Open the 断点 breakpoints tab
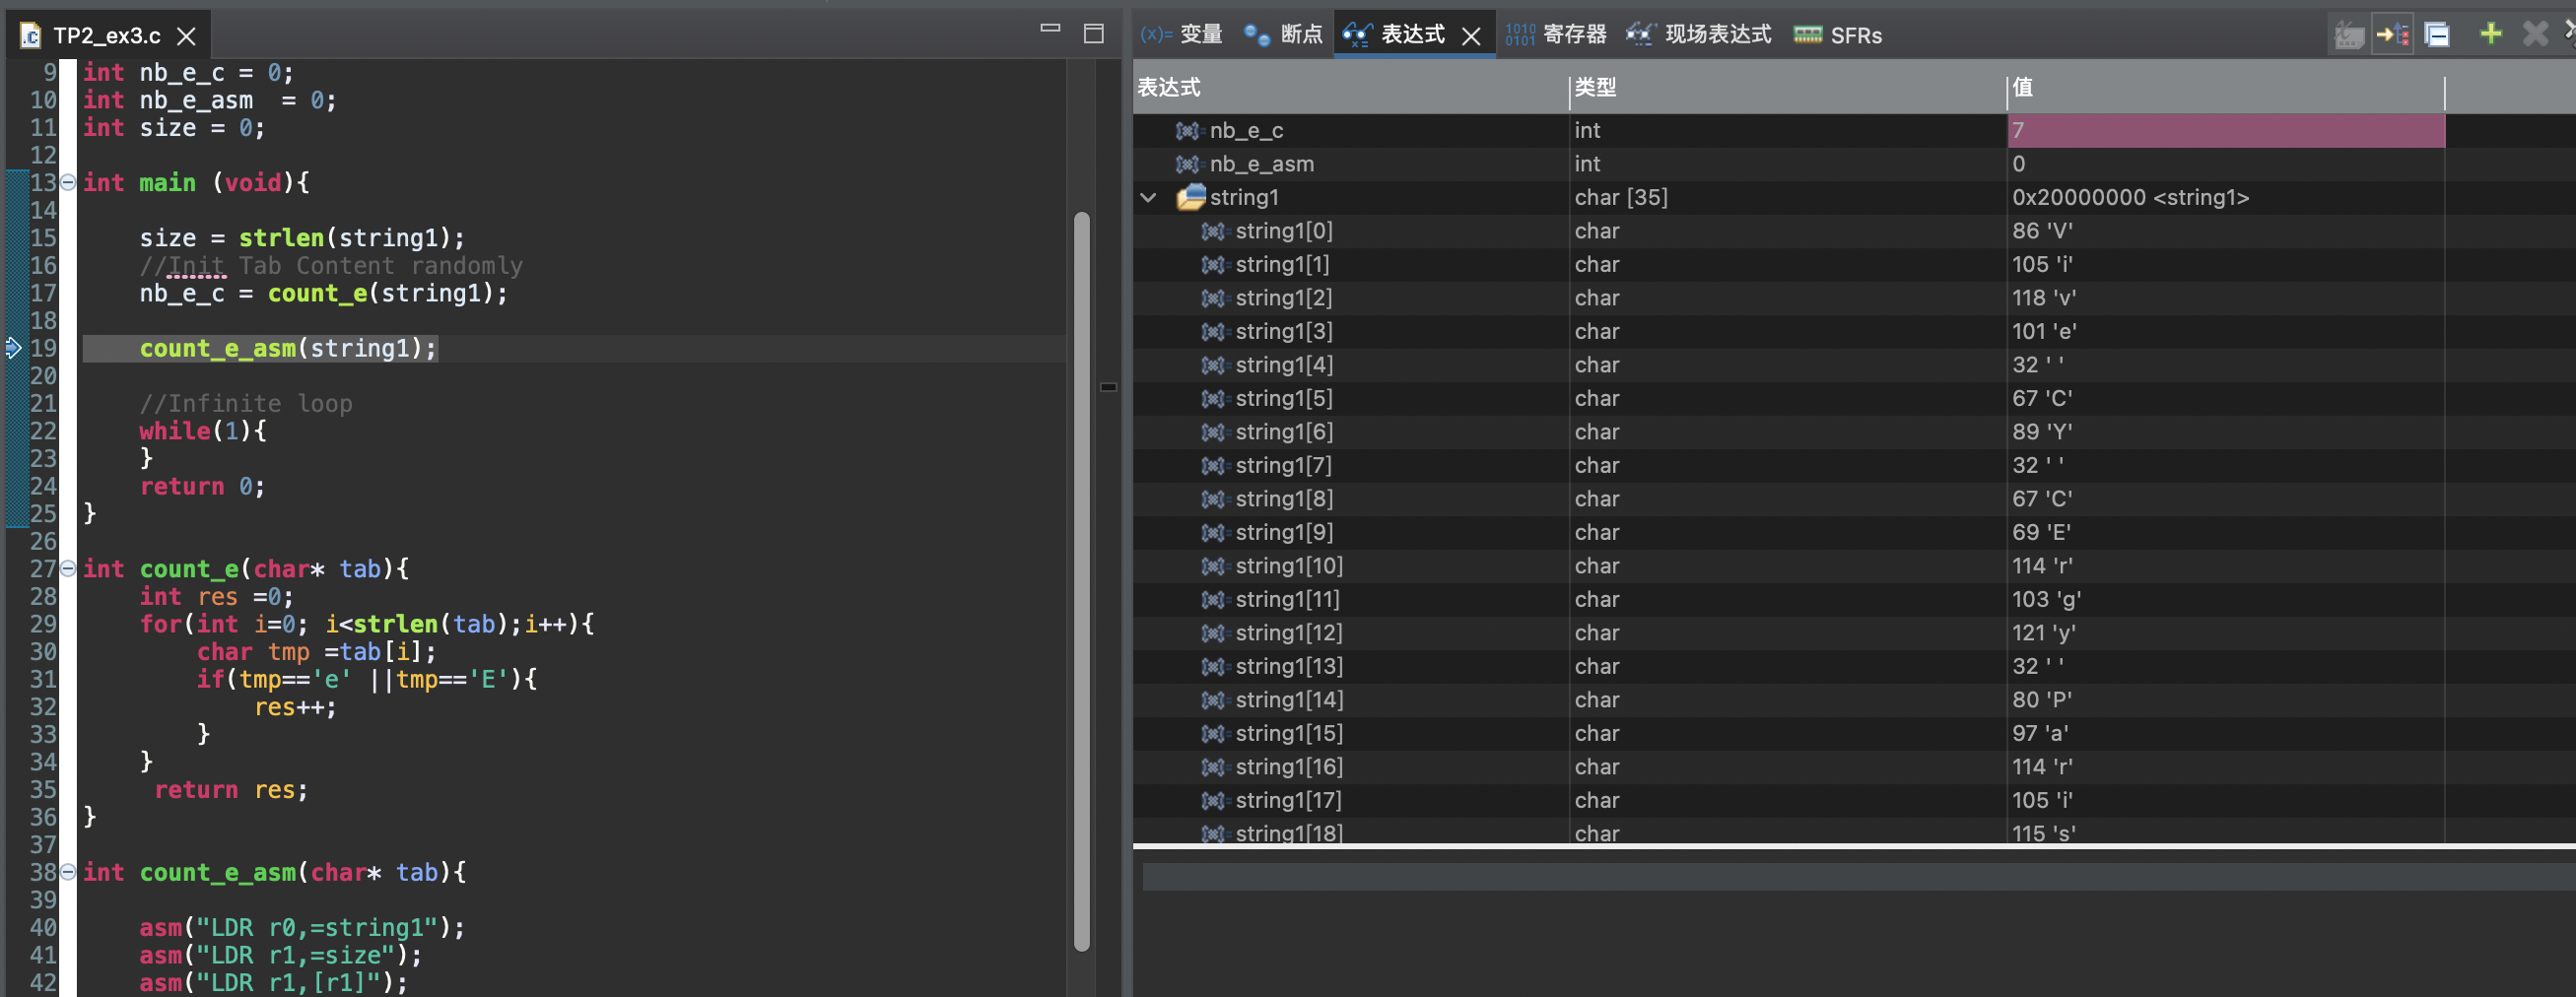The image size is (2576, 997). [1283, 35]
